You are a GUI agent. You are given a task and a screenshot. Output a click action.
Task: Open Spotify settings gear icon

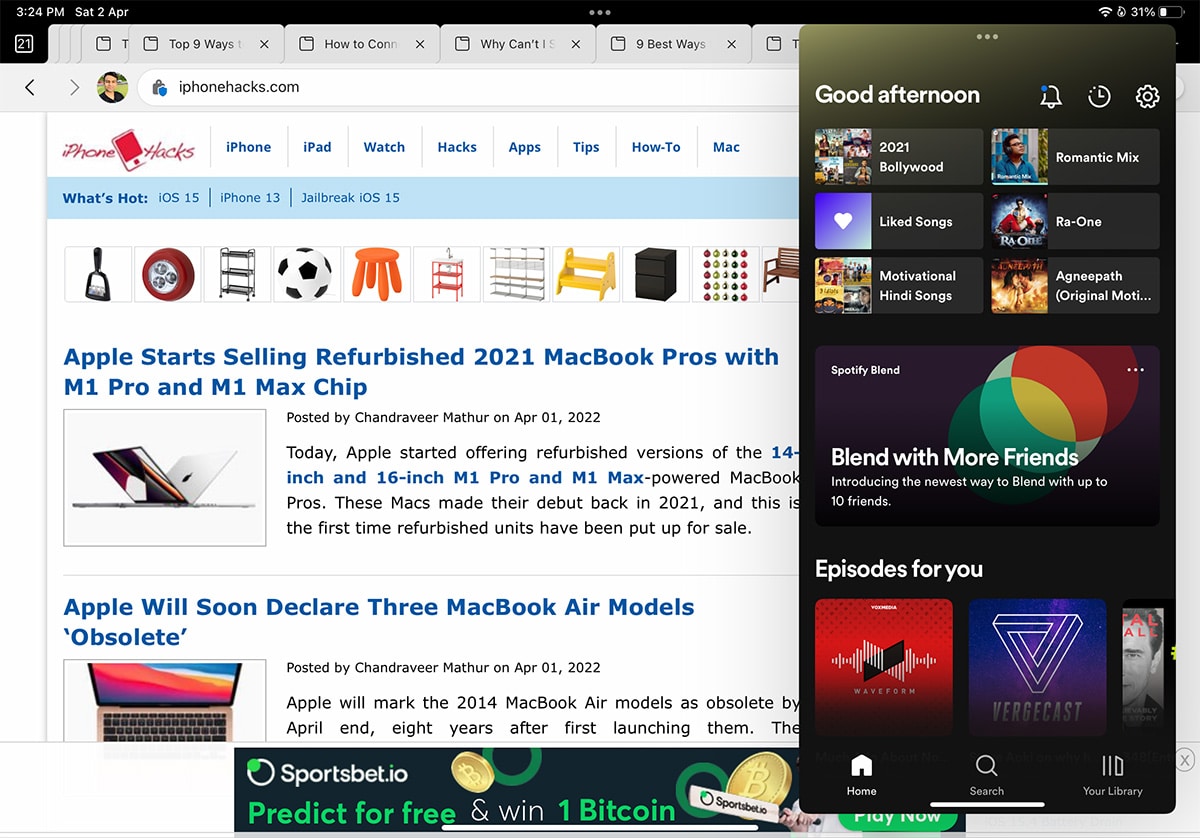pyautogui.click(x=1147, y=96)
